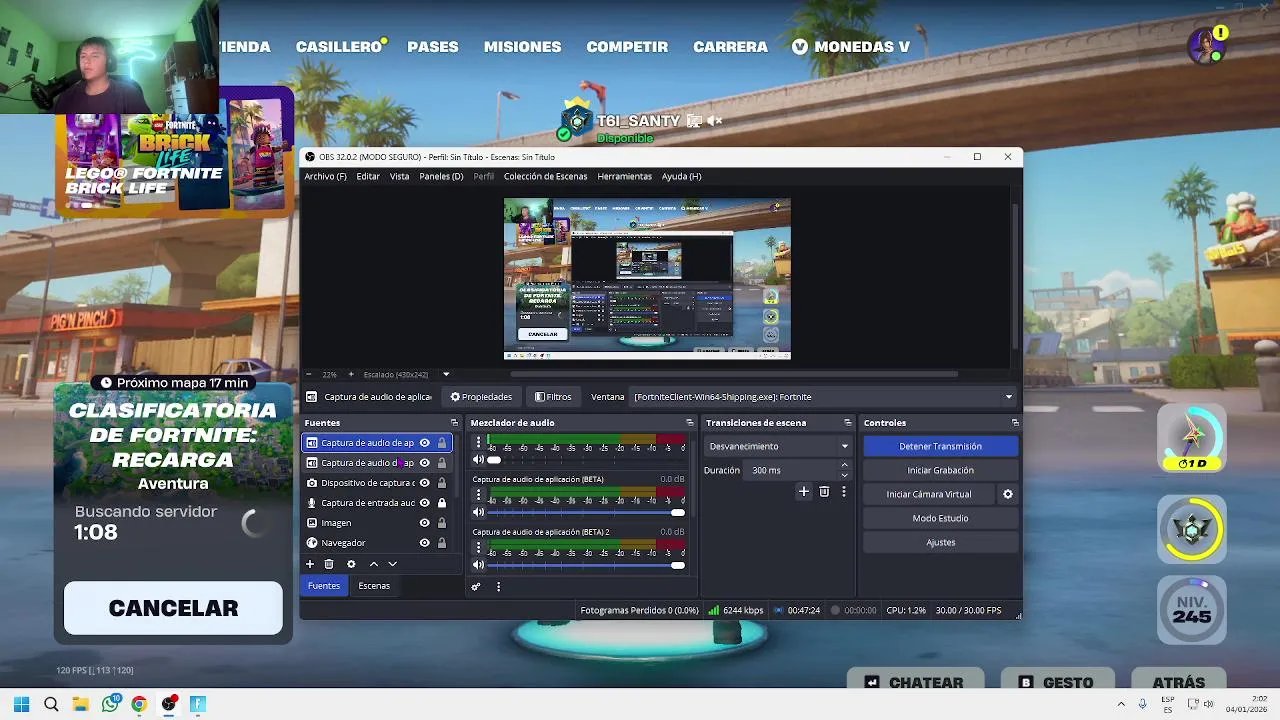Hide the Navegador source
This screenshot has height=720, width=1280.
coord(424,543)
